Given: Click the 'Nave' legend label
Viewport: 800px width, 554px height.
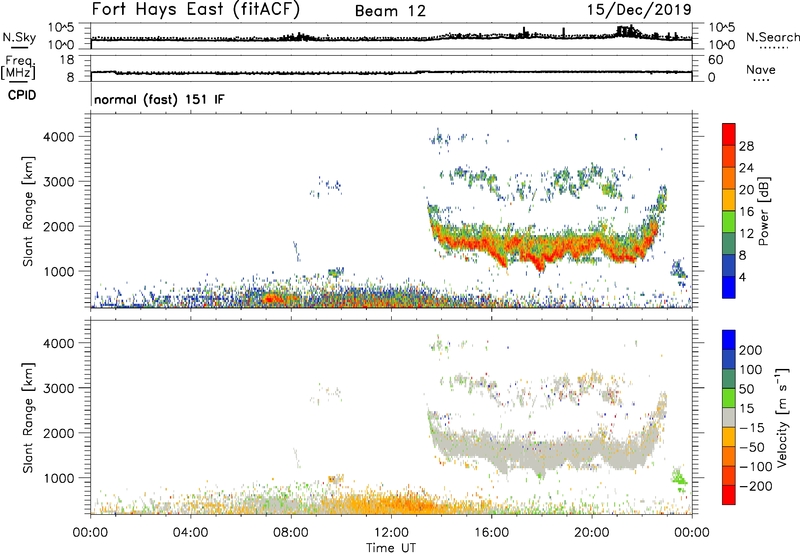Looking at the screenshot, I should (760, 69).
